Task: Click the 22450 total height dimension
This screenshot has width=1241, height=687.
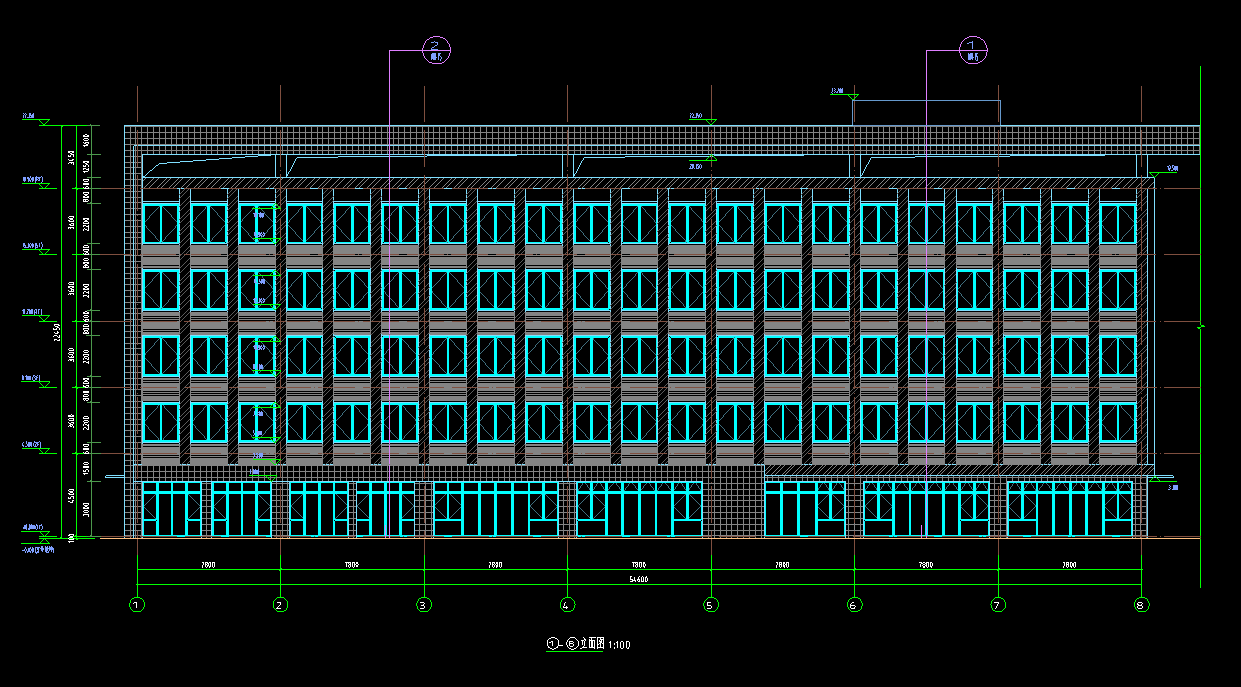Action: point(57,332)
